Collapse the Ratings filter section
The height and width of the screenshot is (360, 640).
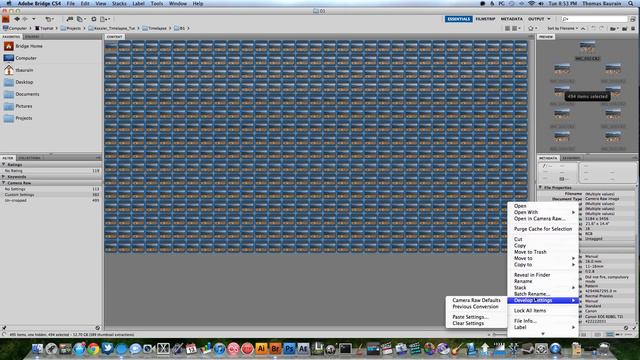pyautogui.click(x=4, y=164)
